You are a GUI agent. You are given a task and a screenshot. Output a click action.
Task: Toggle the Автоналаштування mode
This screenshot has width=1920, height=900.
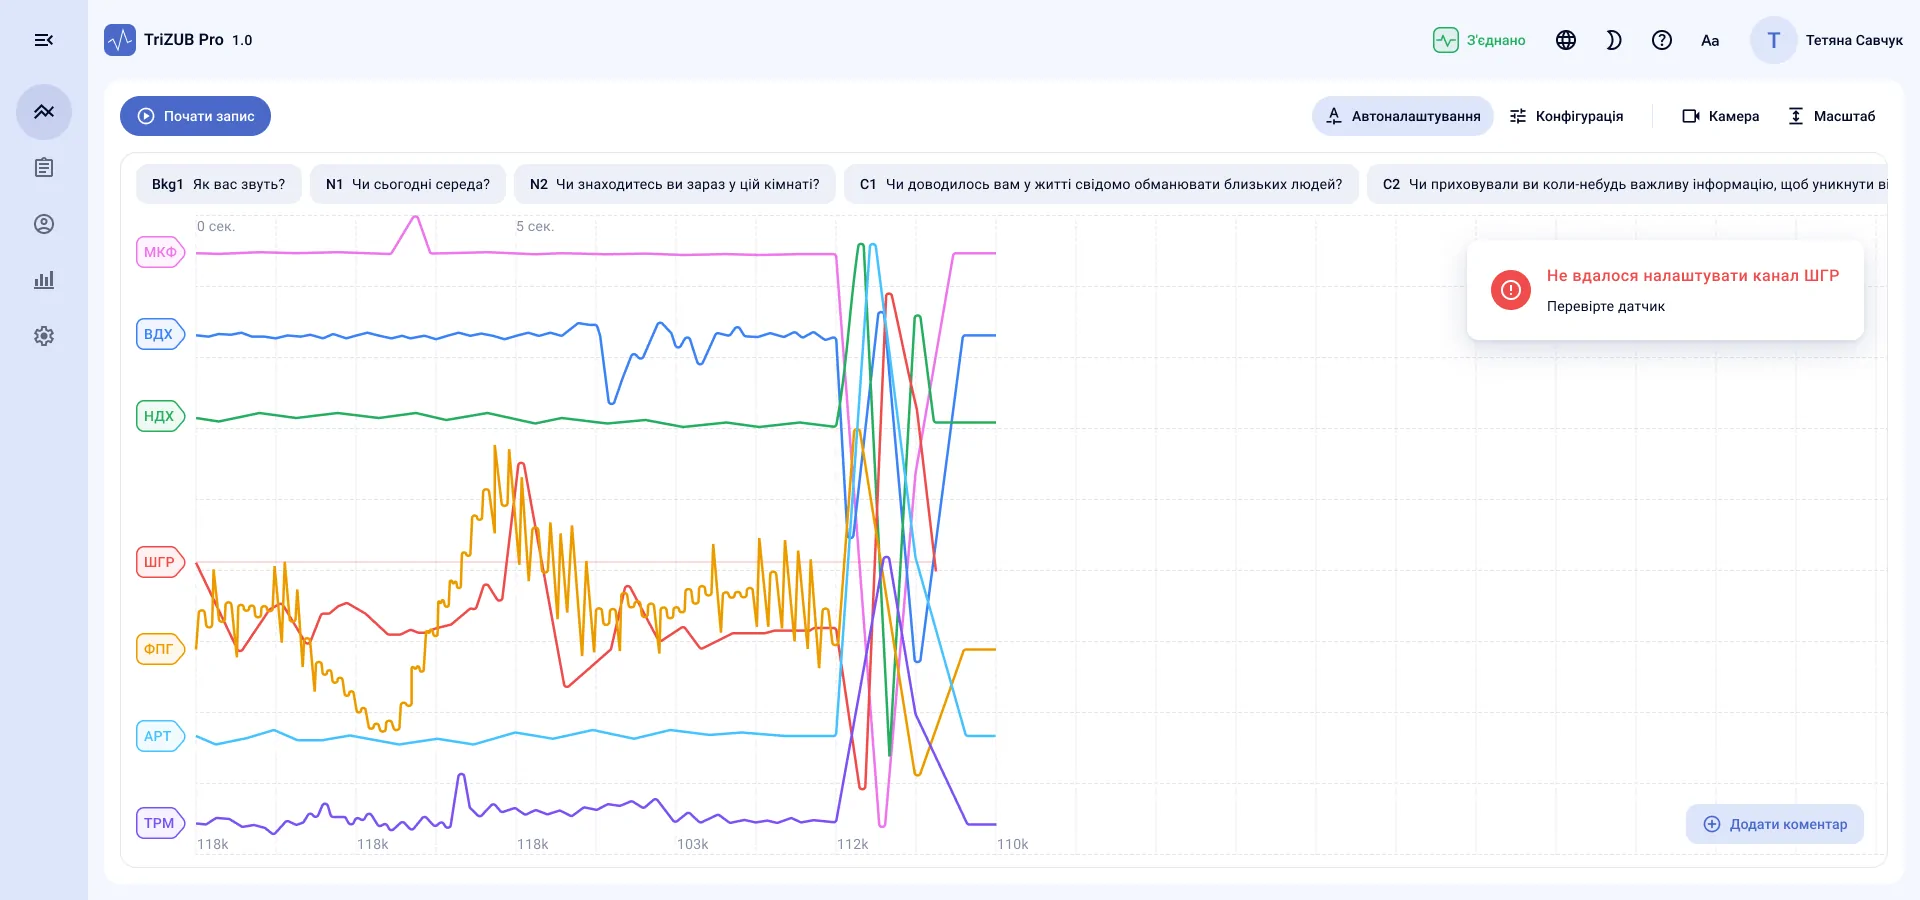(1403, 116)
